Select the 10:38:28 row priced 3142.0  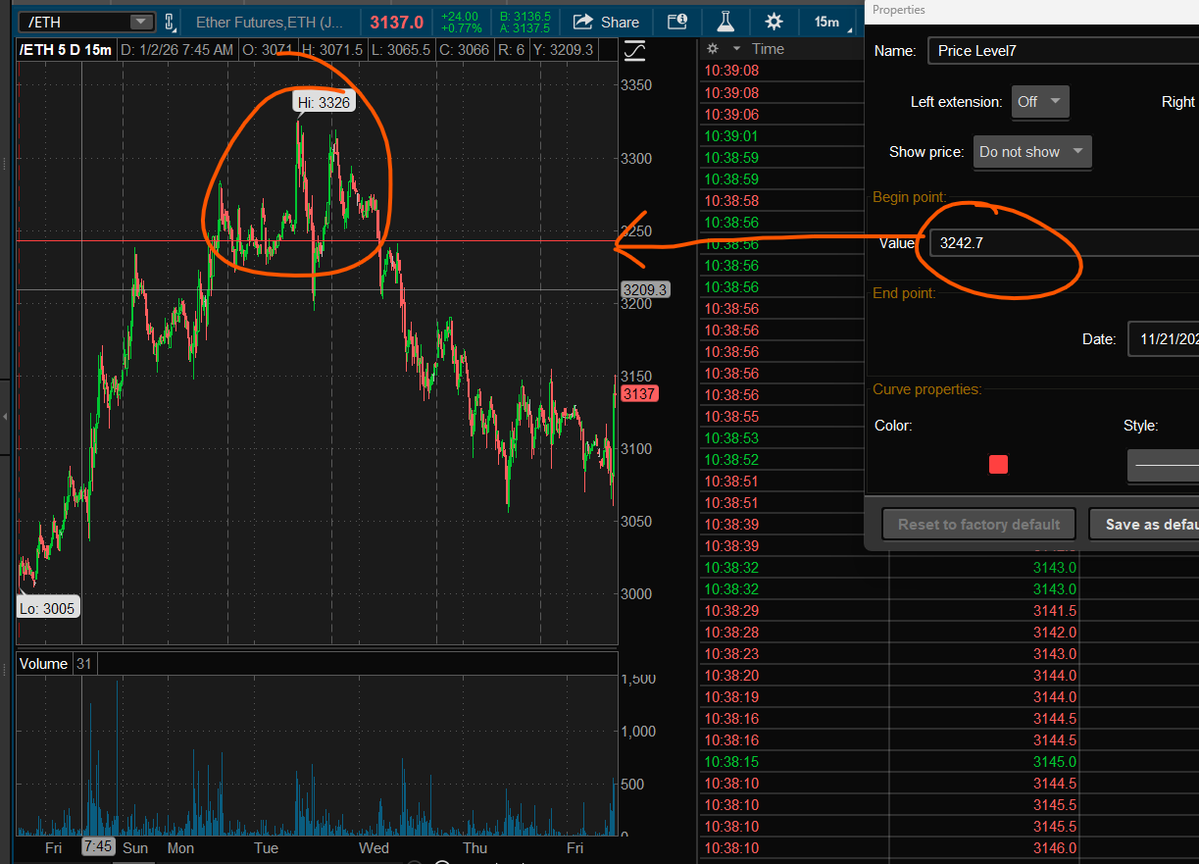pos(949,632)
